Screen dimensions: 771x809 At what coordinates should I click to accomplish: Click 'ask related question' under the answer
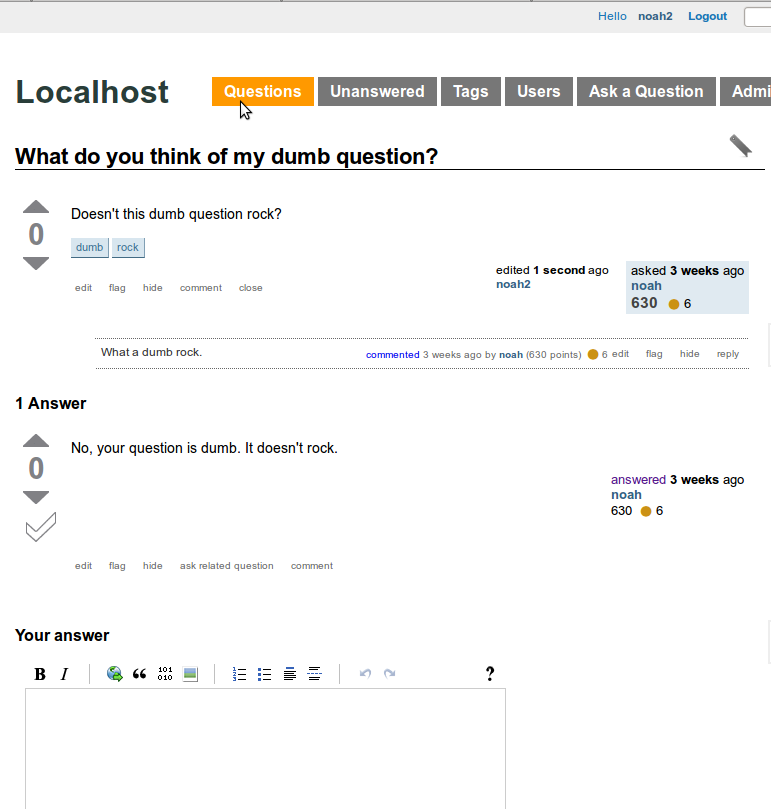pyautogui.click(x=226, y=566)
